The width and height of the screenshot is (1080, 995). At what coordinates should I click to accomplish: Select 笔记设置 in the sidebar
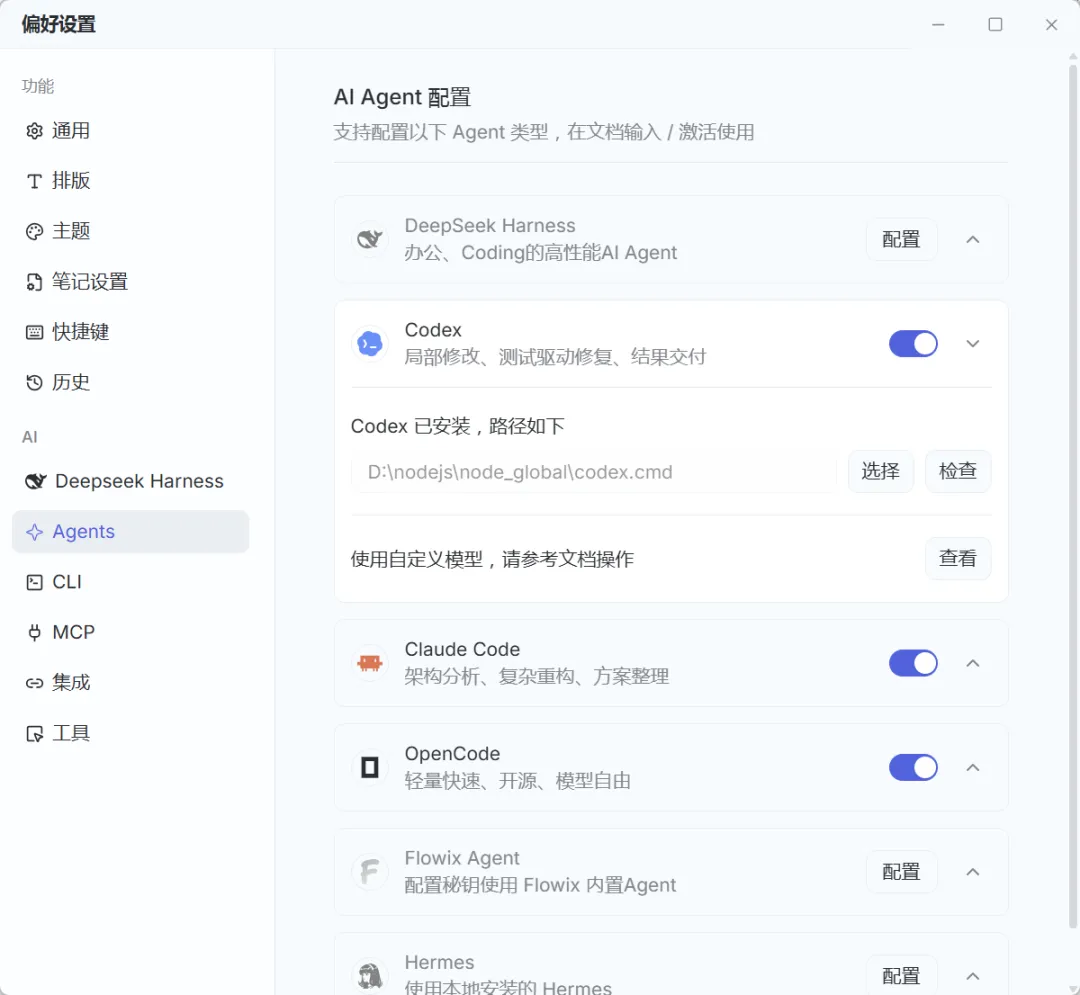pyautogui.click(x=130, y=282)
